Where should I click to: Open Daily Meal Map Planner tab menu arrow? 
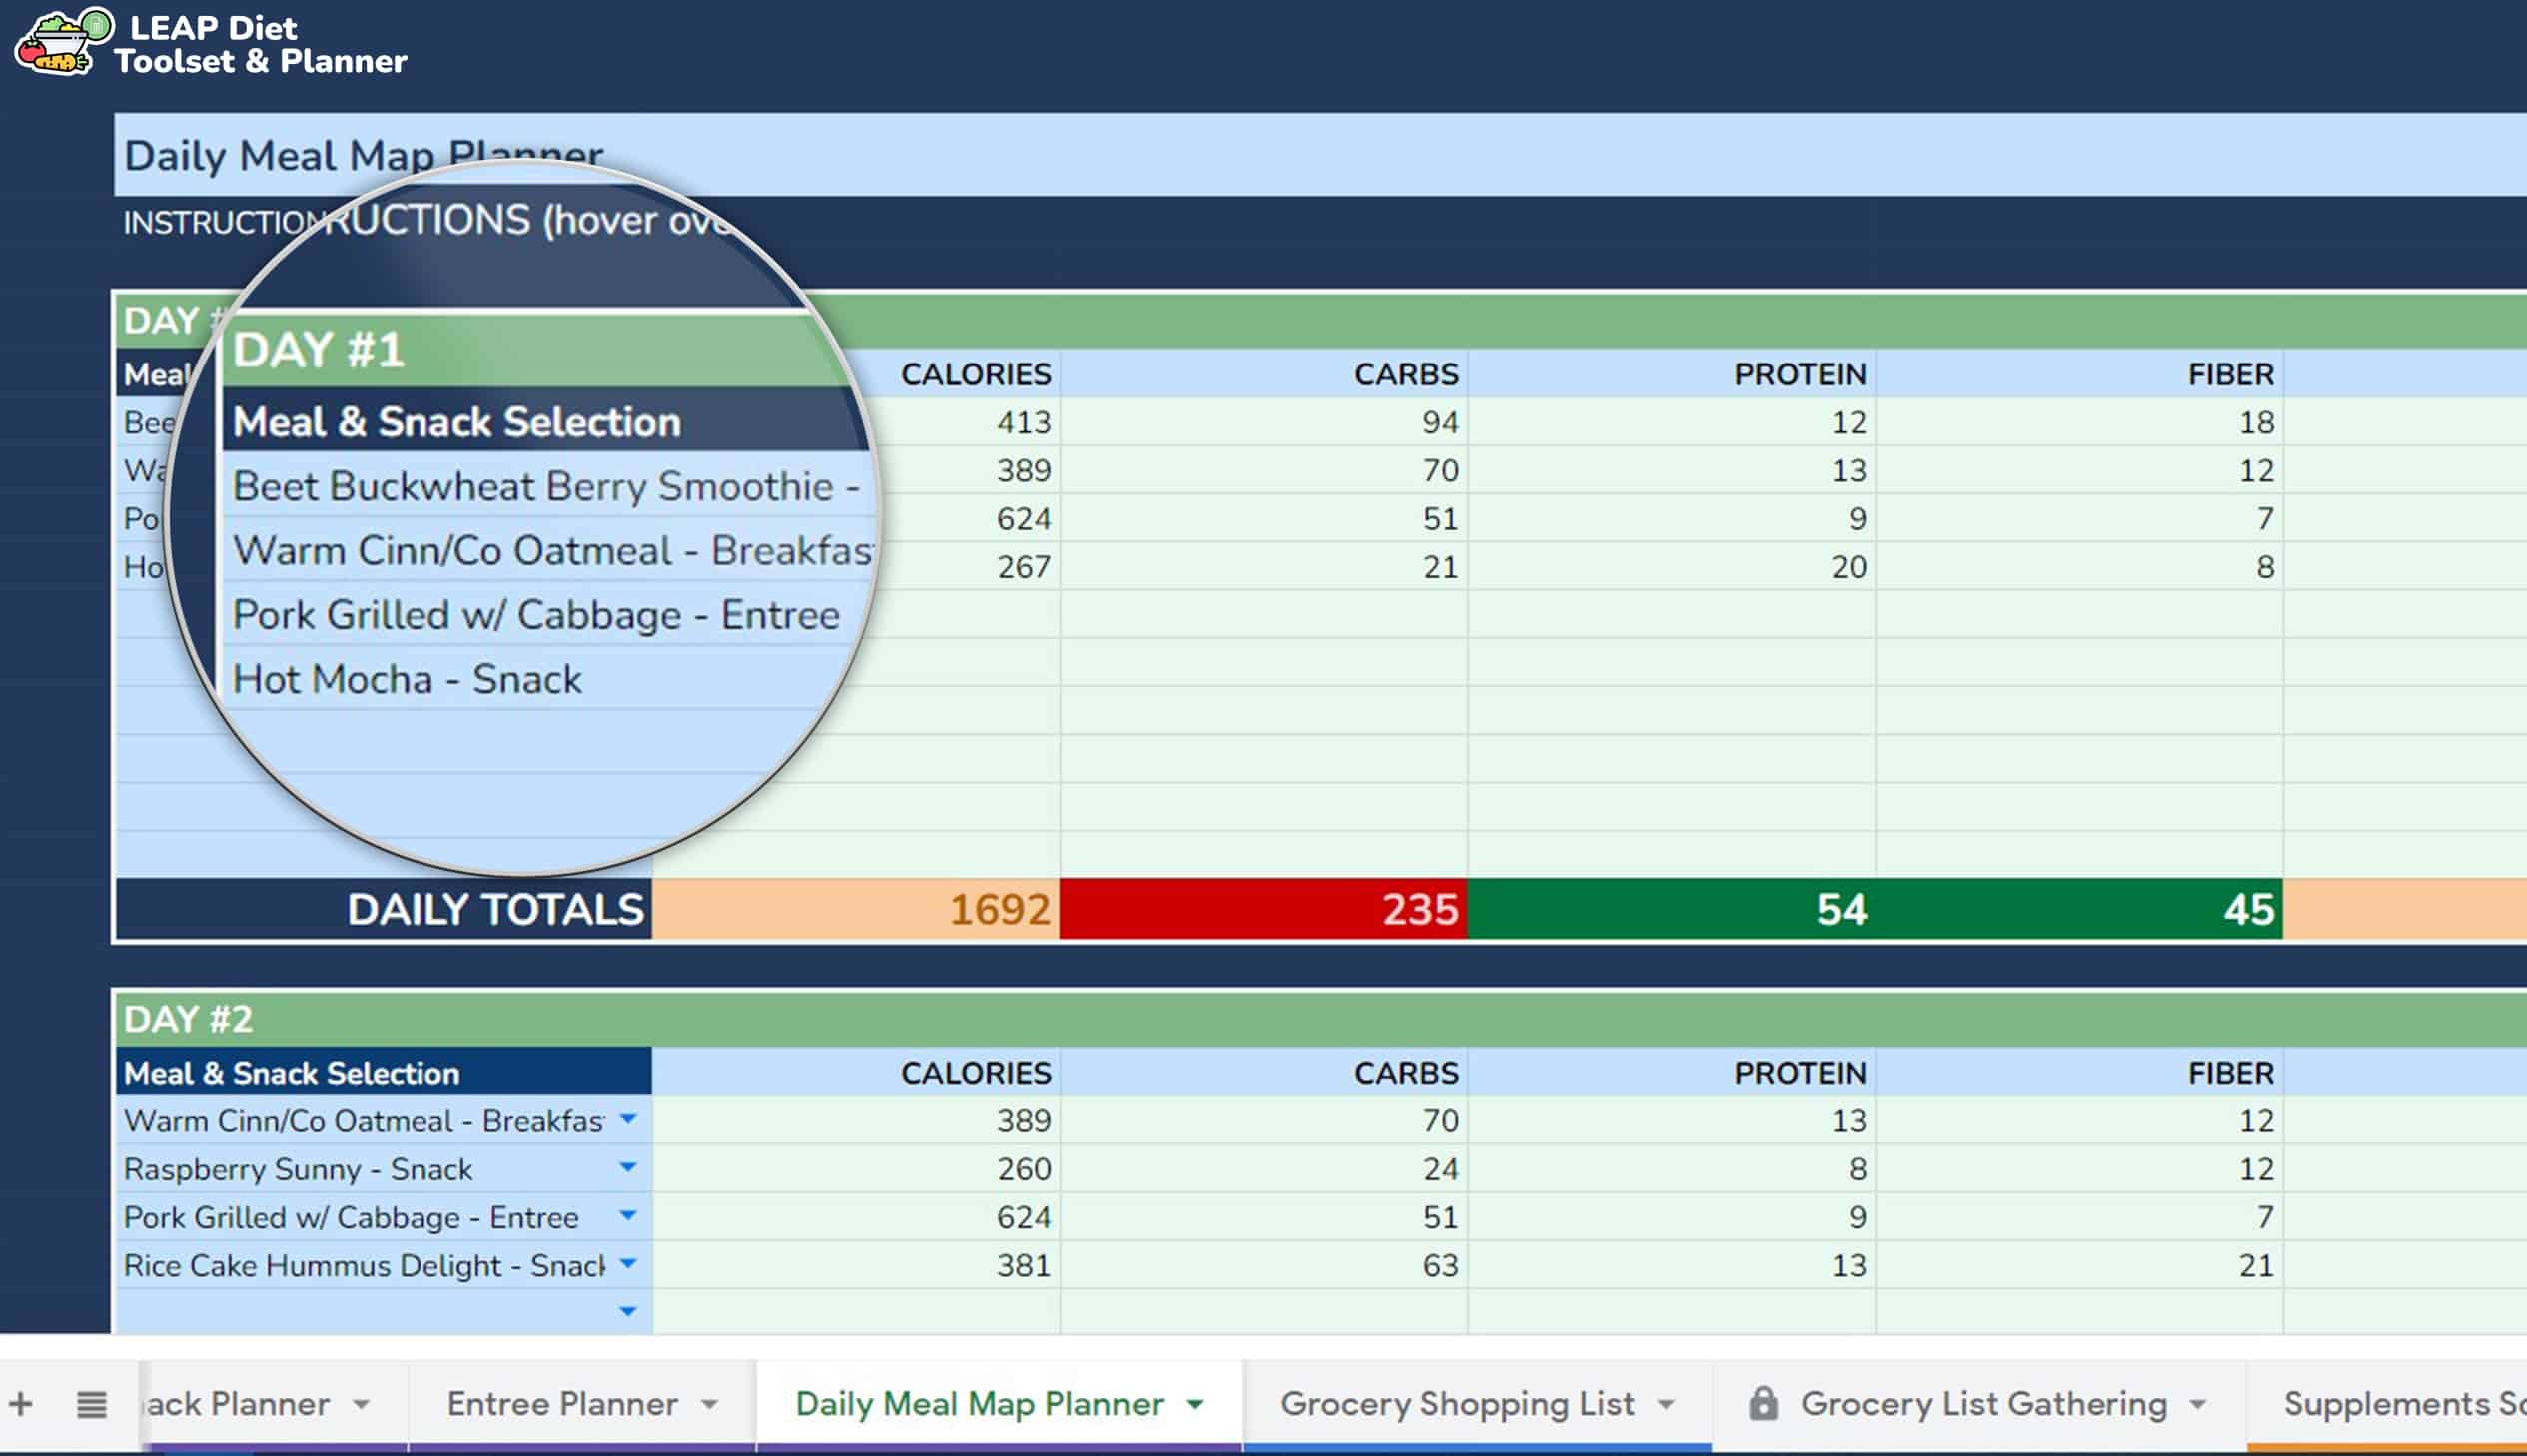tap(1195, 1404)
